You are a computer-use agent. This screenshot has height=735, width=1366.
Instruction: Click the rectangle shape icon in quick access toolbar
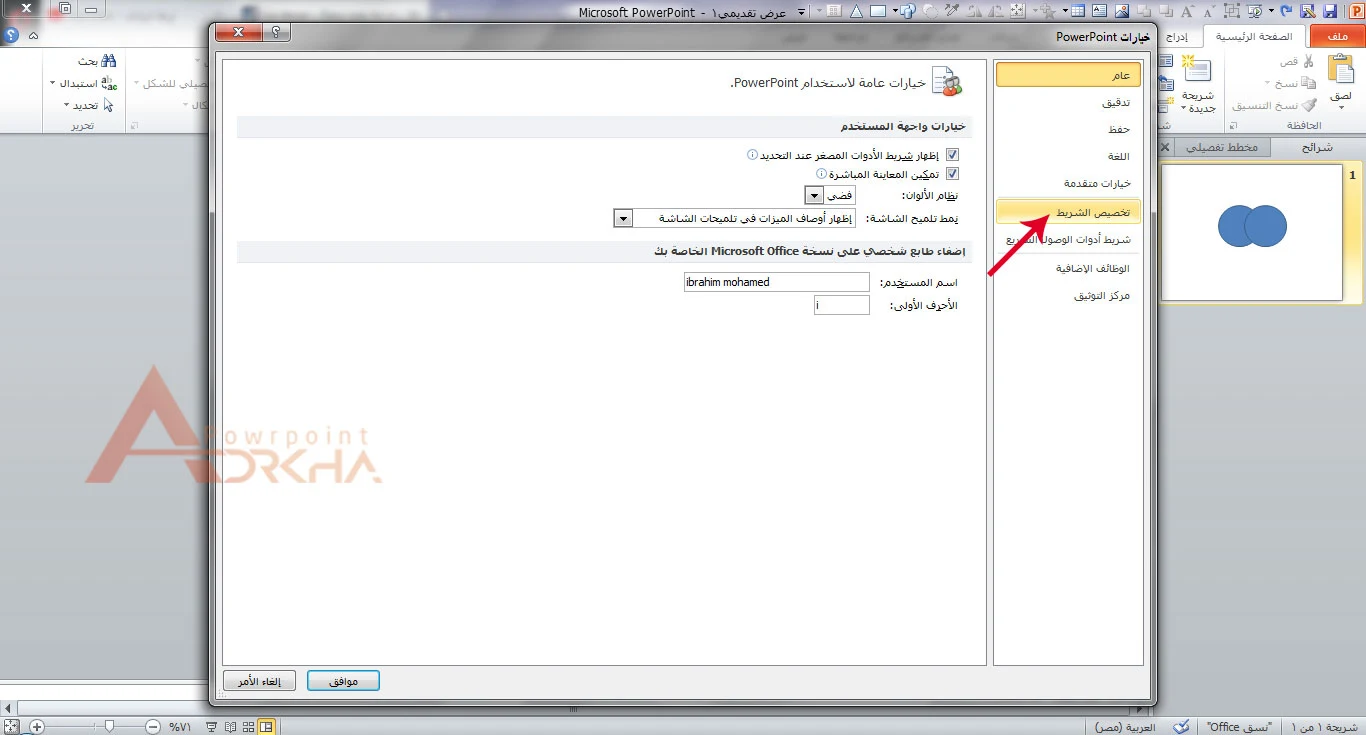(x=877, y=11)
